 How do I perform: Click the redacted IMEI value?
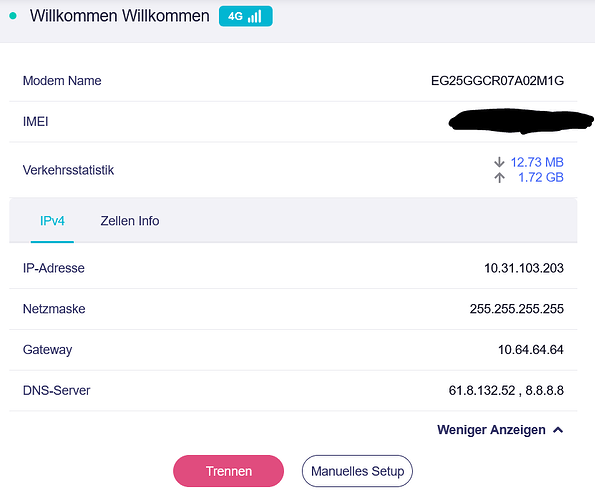521,121
